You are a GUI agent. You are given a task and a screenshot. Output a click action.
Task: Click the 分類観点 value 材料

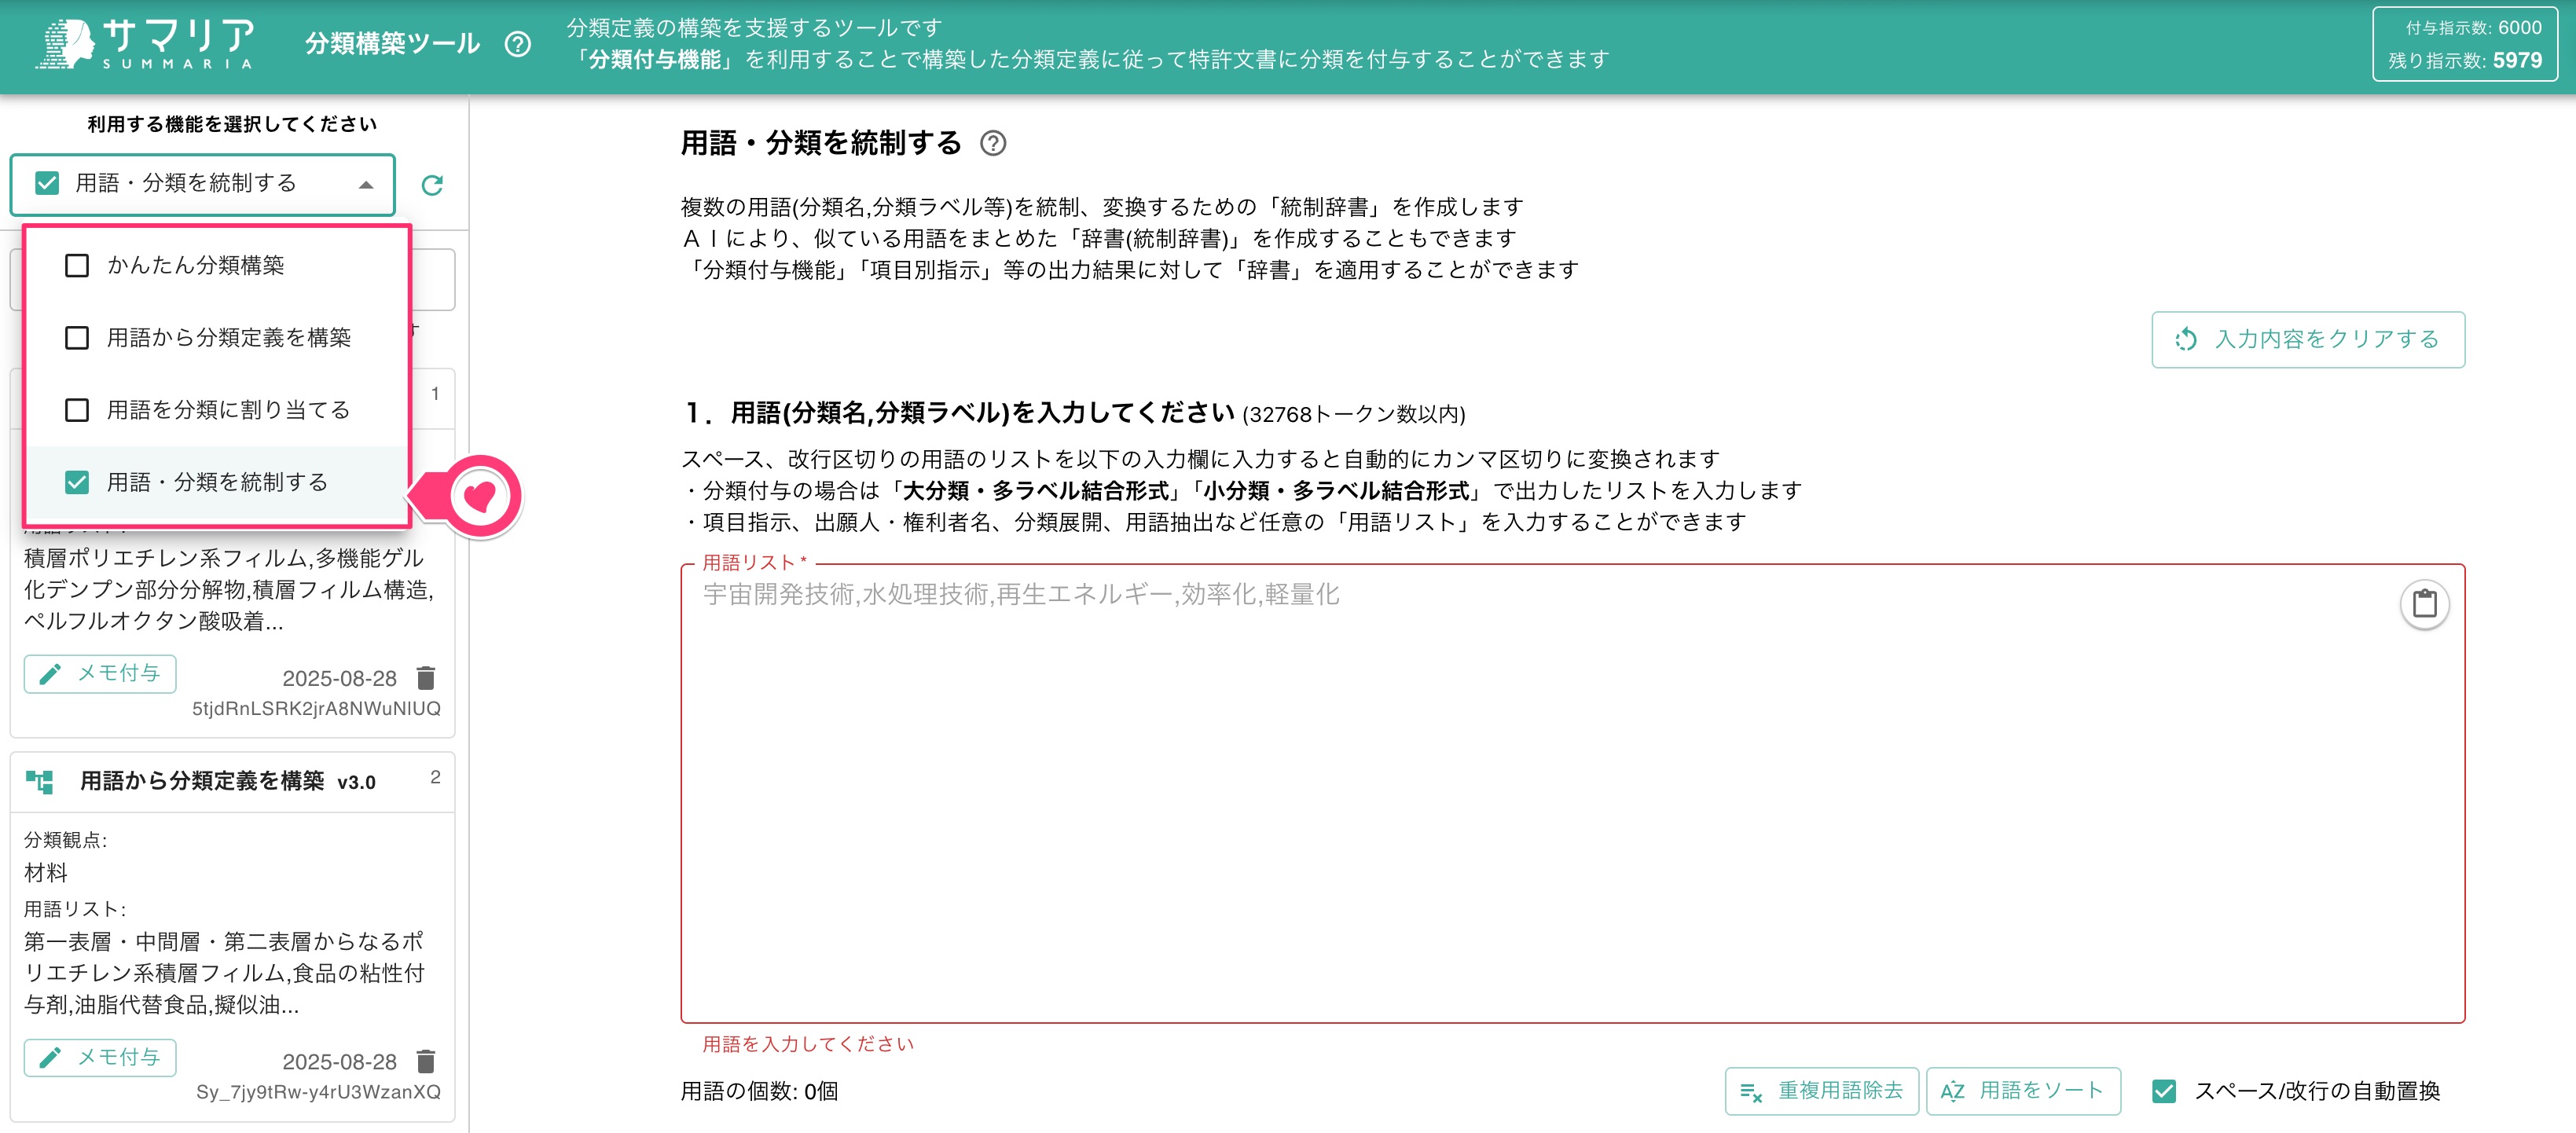click(x=46, y=873)
